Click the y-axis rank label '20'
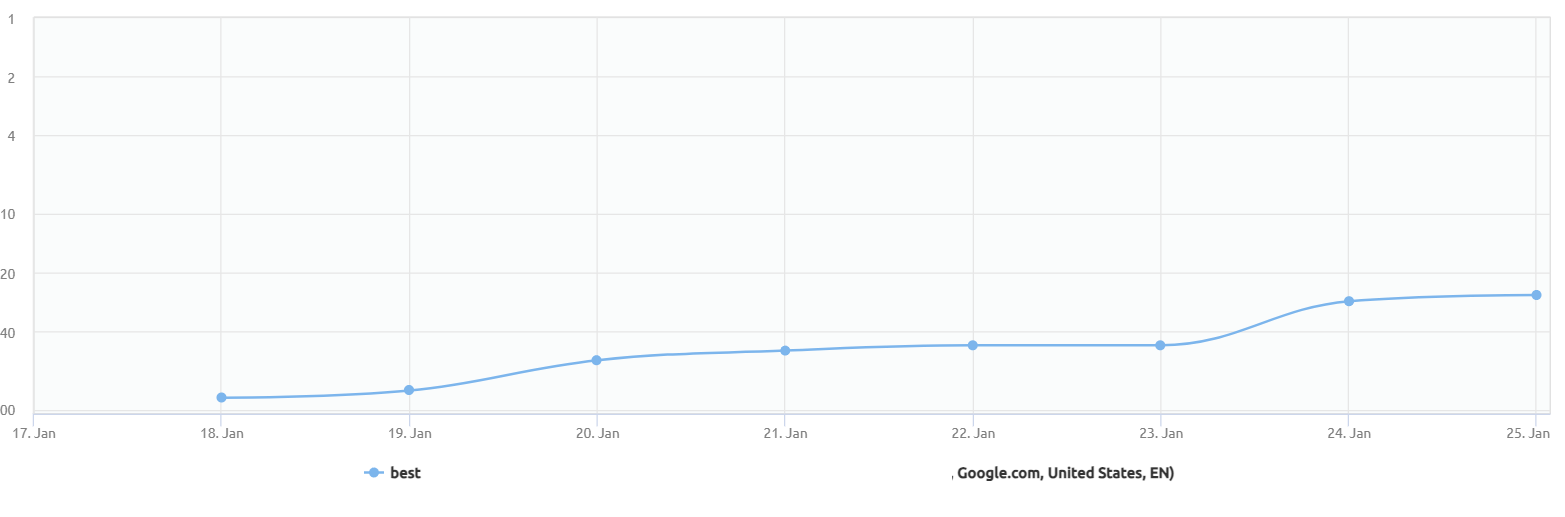The width and height of the screenshot is (1565, 517). tap(11, 273)
